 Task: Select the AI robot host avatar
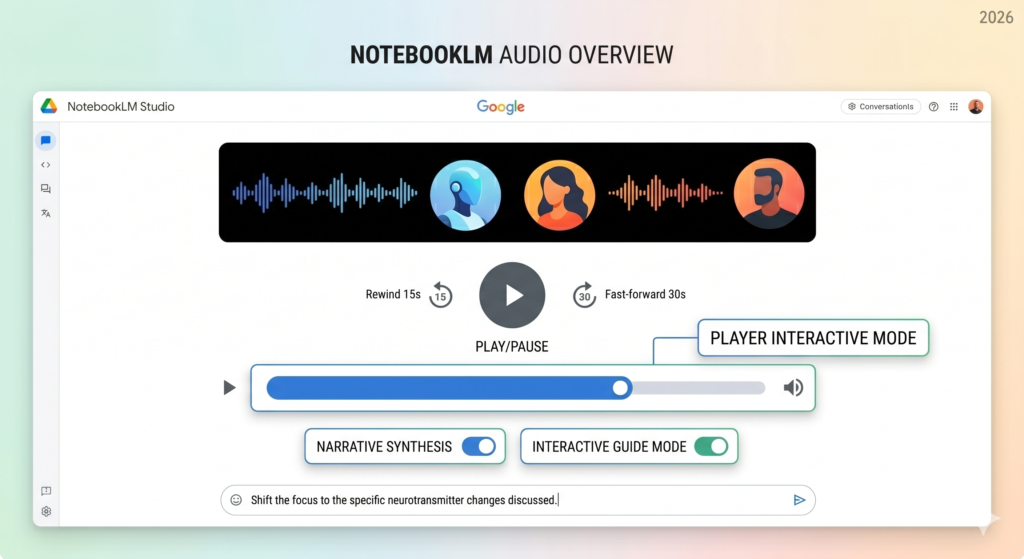(466, 195)
